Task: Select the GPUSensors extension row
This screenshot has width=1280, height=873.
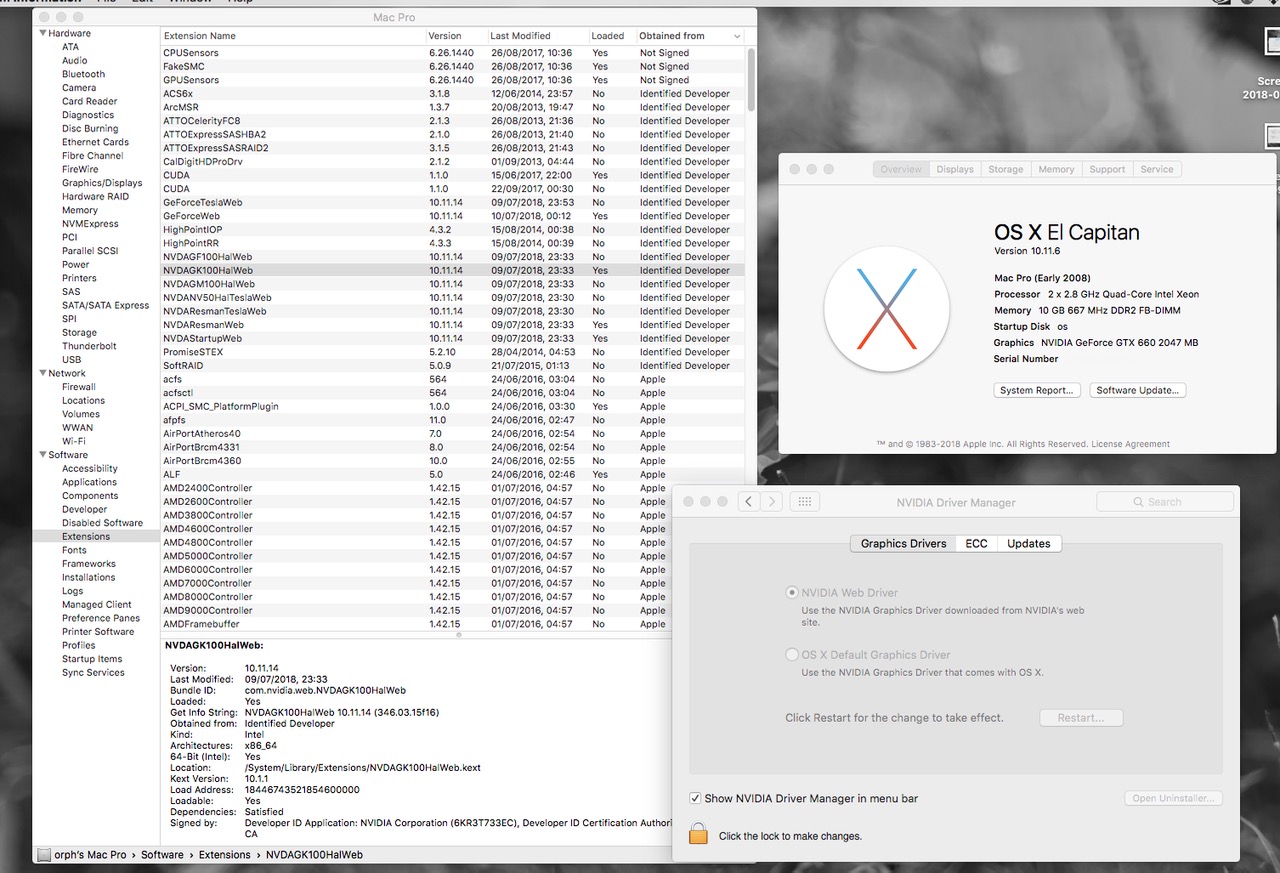Action: (453, 80)
